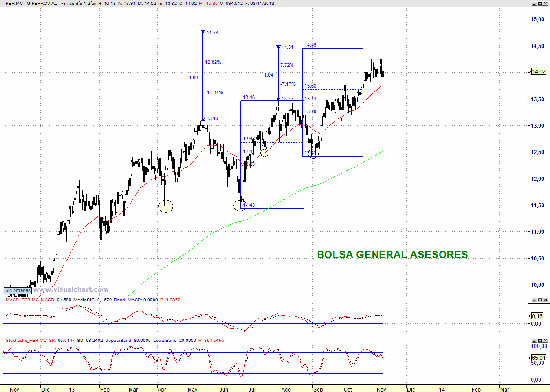Close the MACD indicator panel
The height and width of the screenshot is (392, 550).
545,300
